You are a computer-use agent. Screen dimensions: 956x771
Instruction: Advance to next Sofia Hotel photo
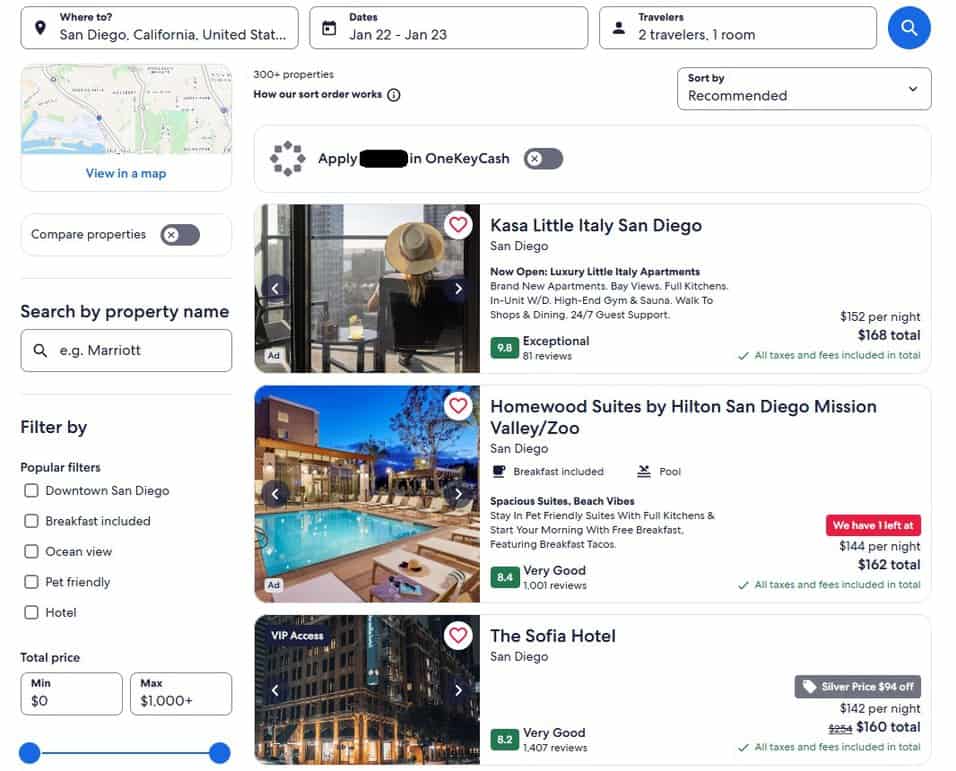[458, 690]
